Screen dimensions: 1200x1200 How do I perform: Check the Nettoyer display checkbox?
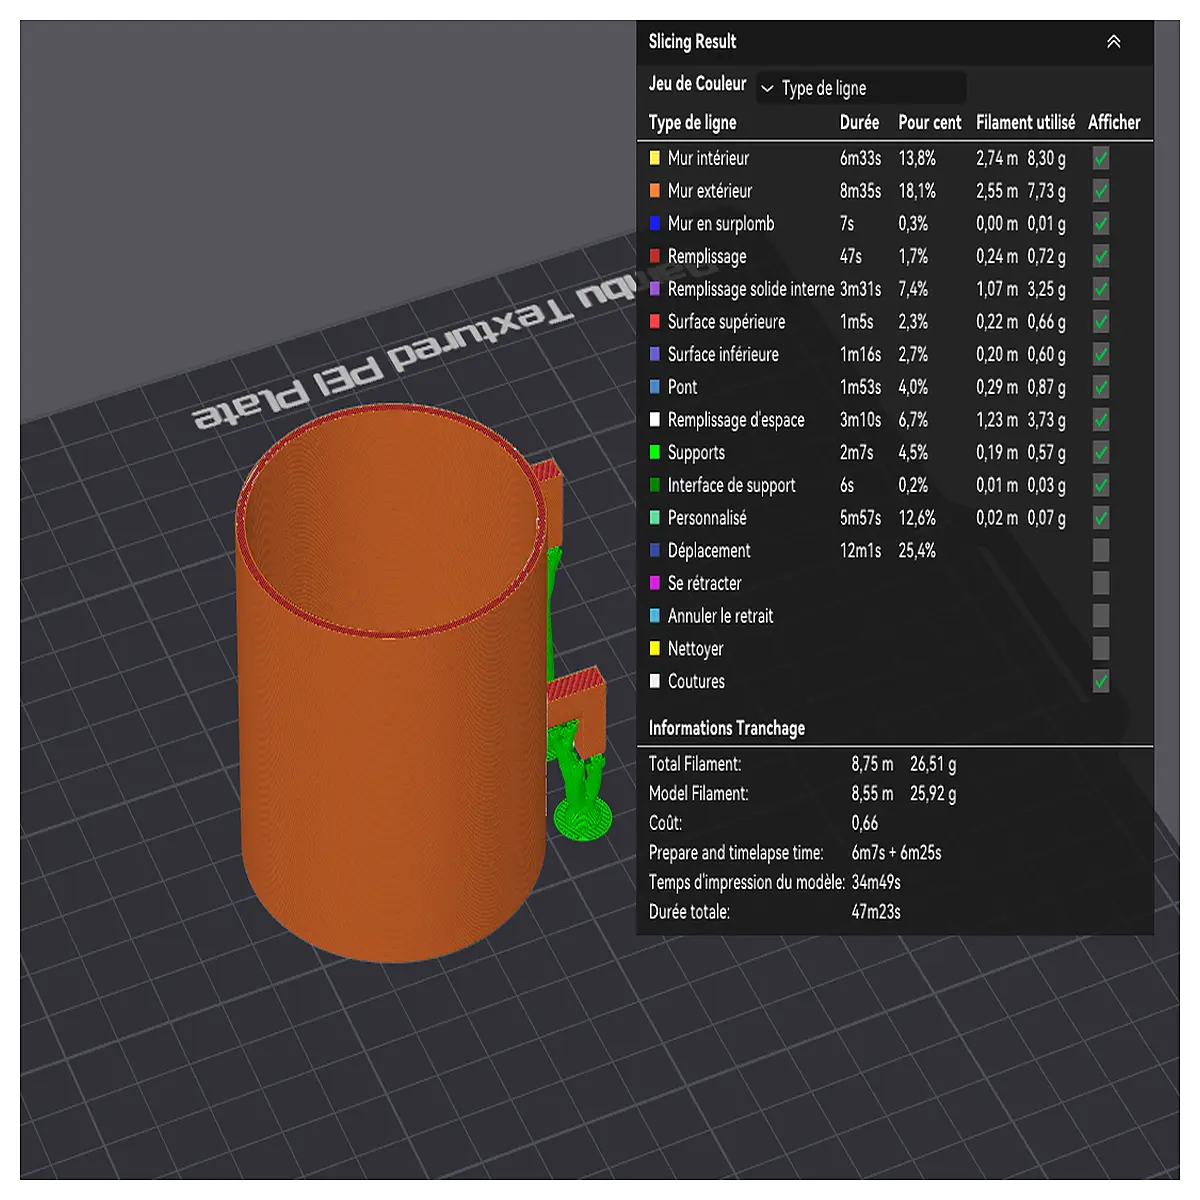click(1101, 649)
